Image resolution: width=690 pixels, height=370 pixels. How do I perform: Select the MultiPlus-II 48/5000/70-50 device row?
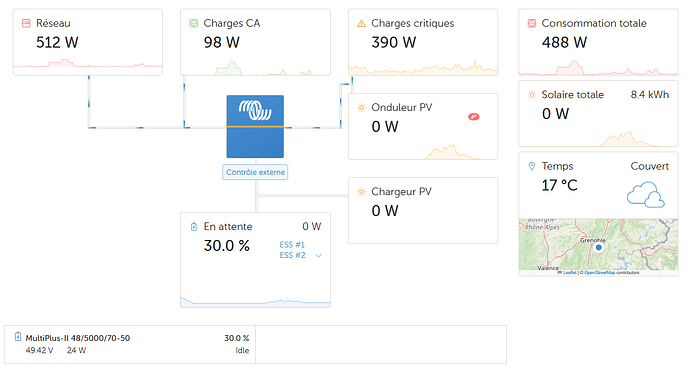tap(130, 344)
